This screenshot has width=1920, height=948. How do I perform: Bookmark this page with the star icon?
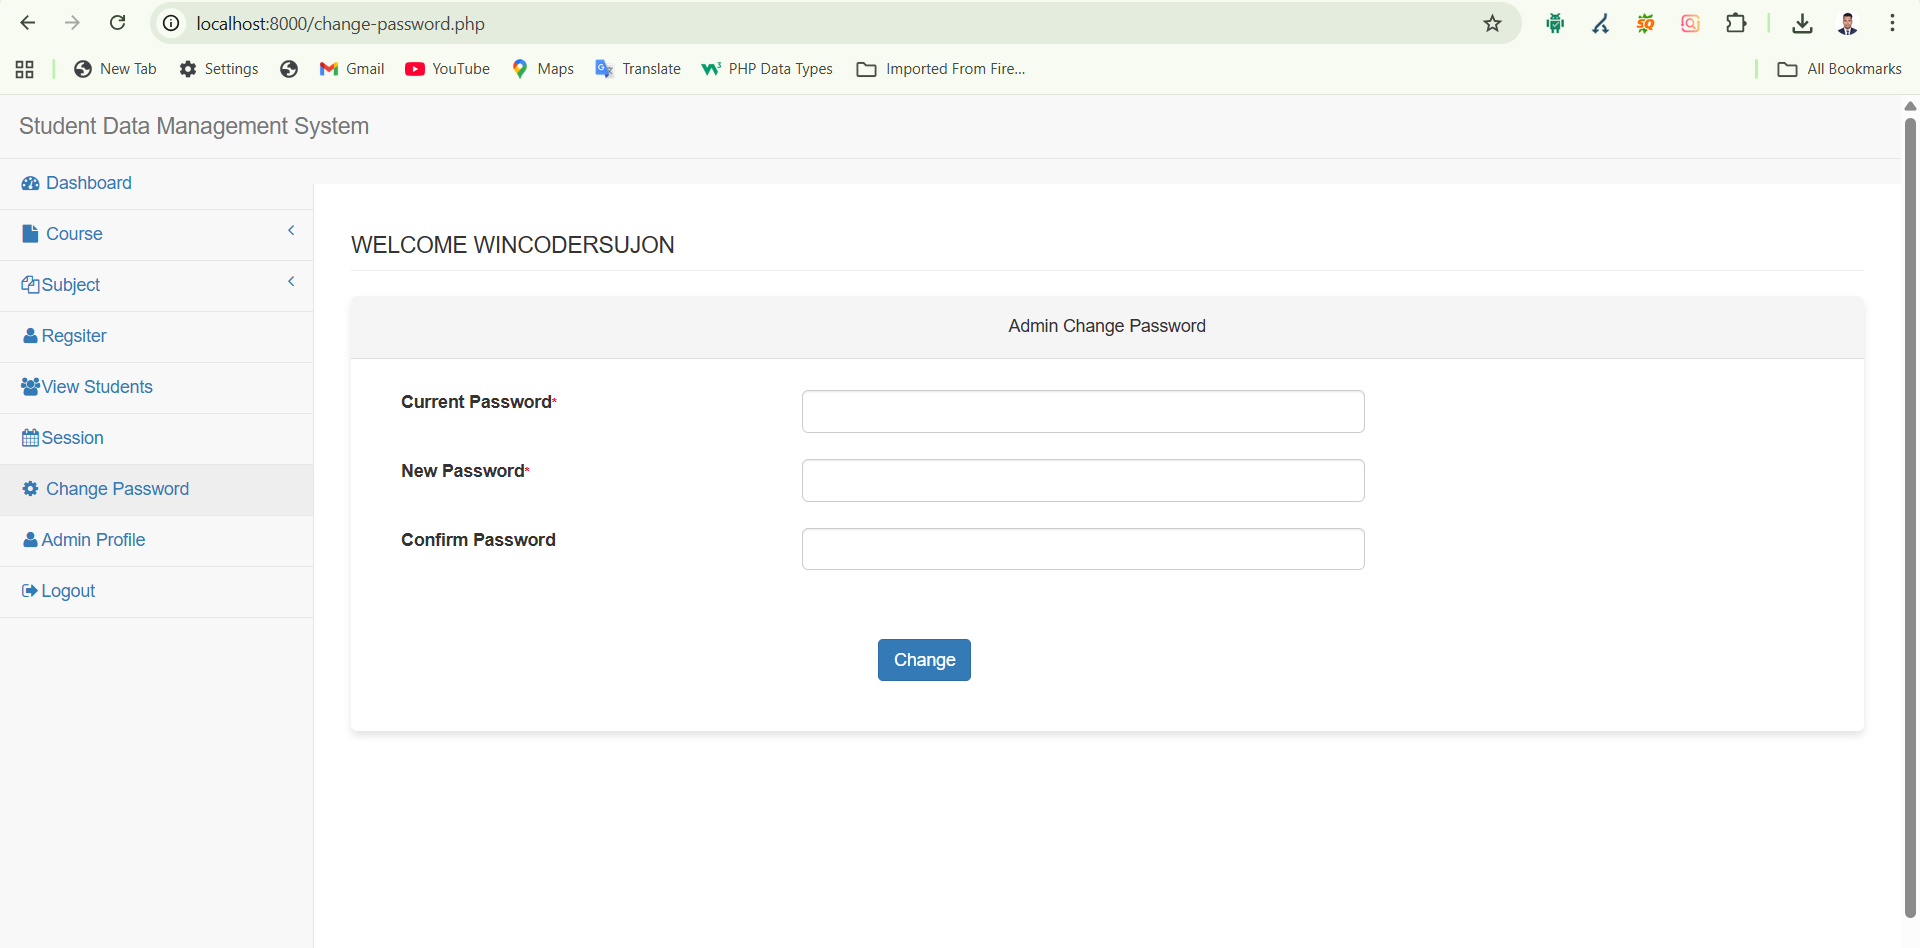tap(1492, 23)
